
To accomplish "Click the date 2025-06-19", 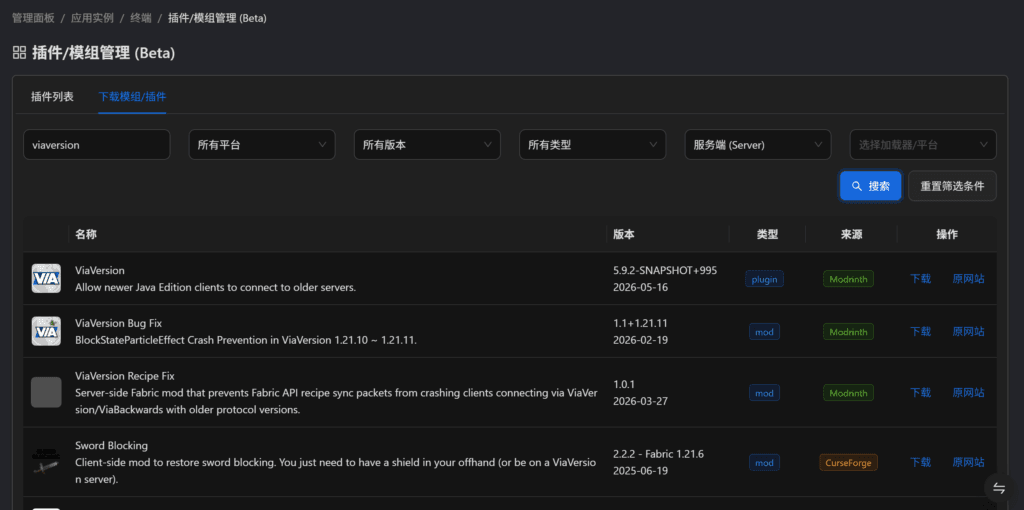I will tap(641, 471).
